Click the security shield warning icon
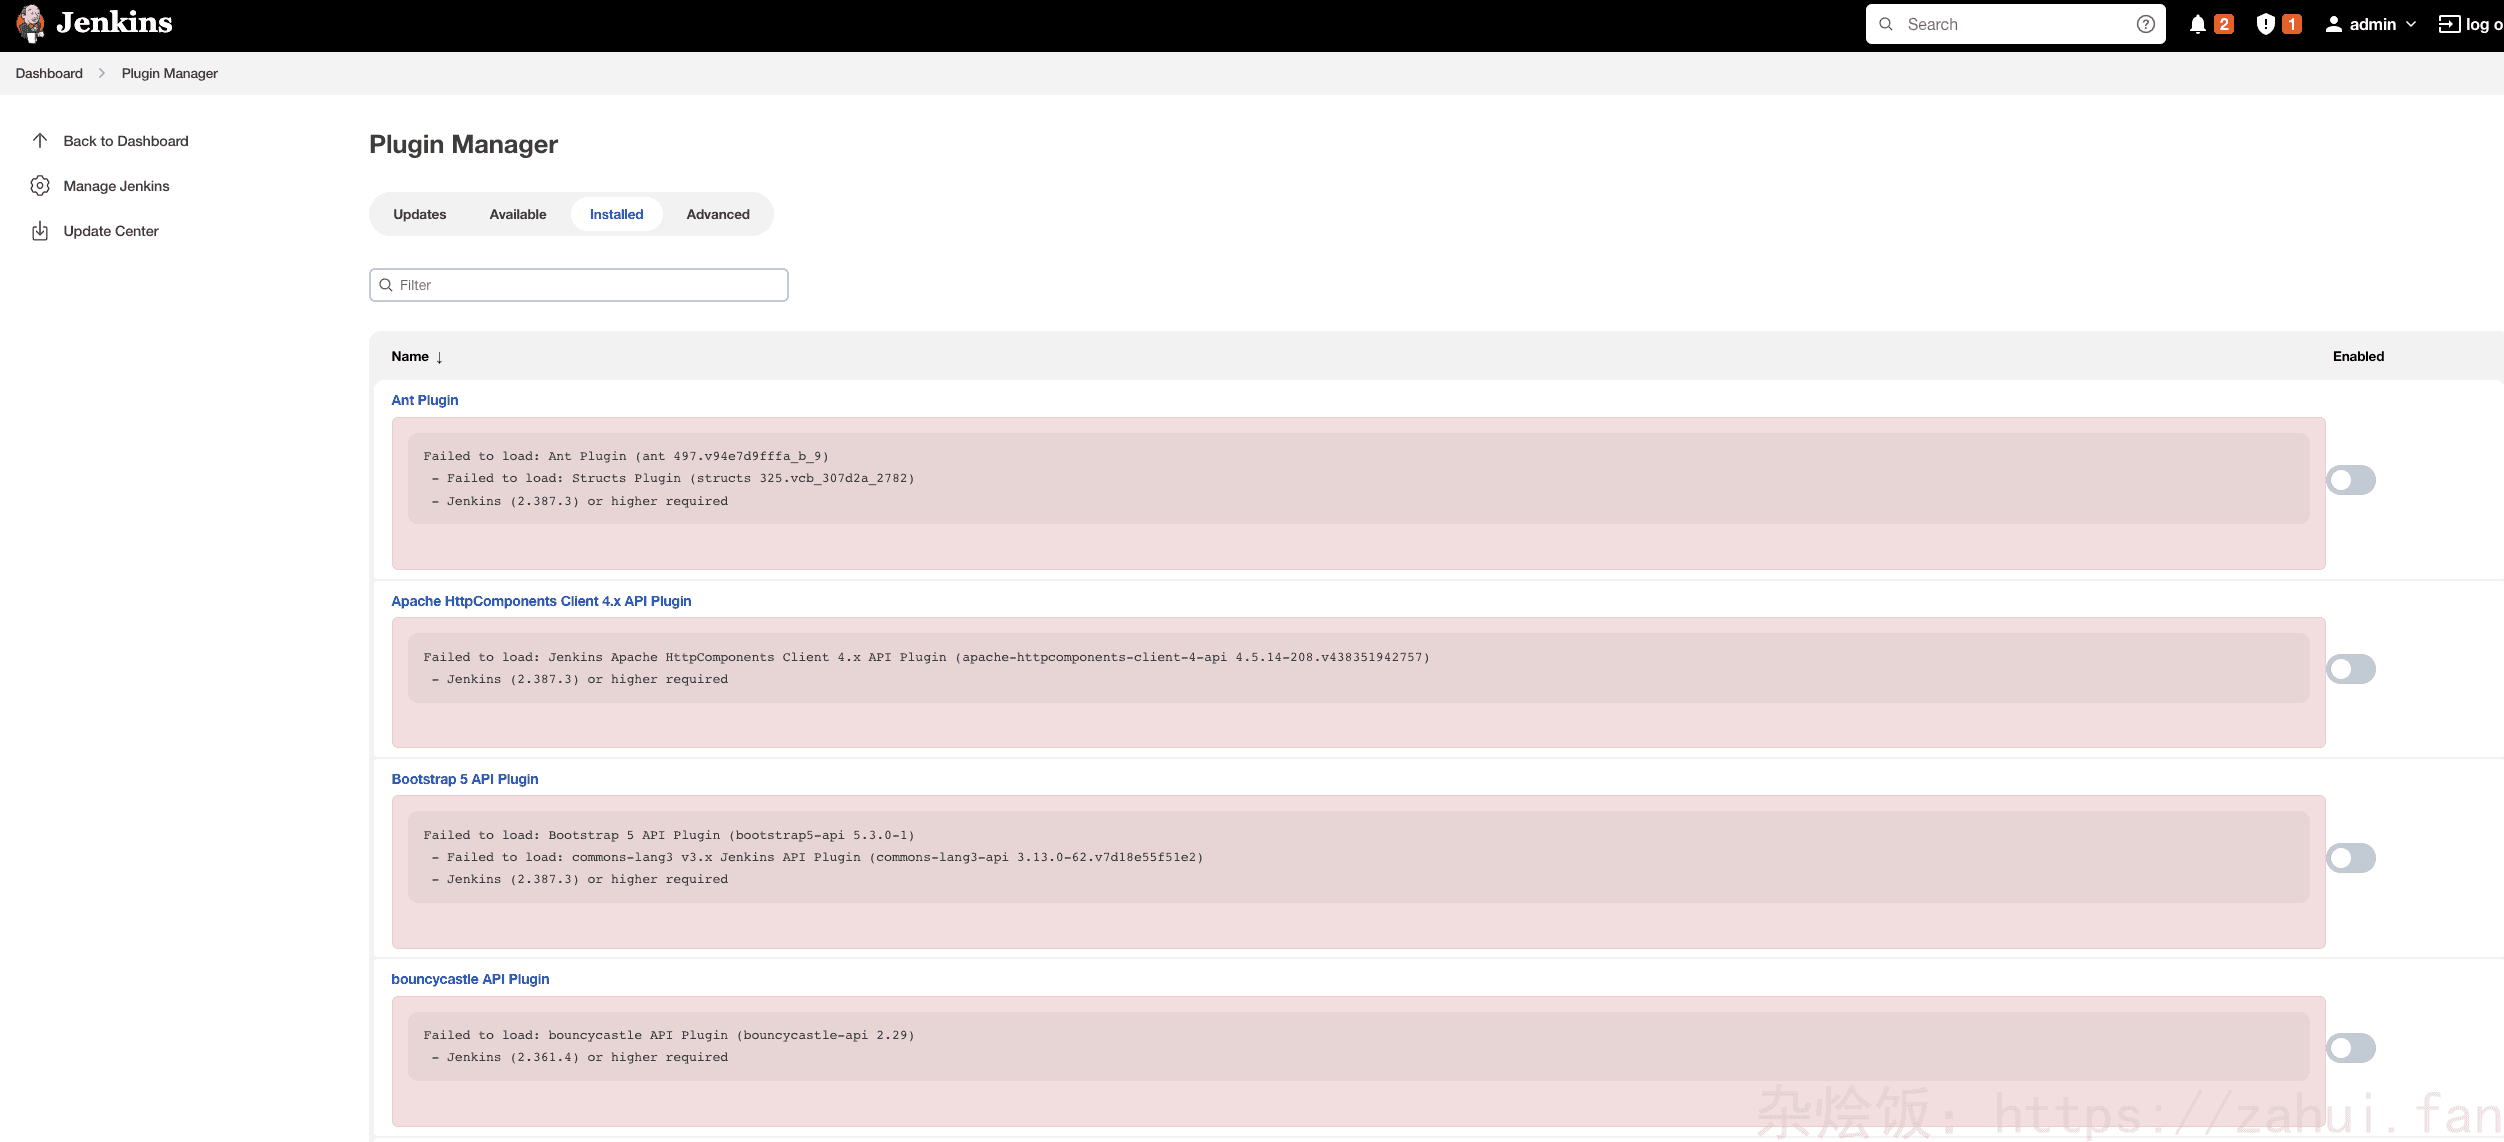2504x1142 pixels. point(2265,25)
